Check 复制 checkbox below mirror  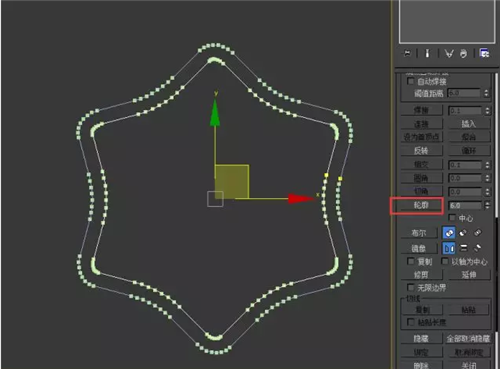click(x=411, y=261)
